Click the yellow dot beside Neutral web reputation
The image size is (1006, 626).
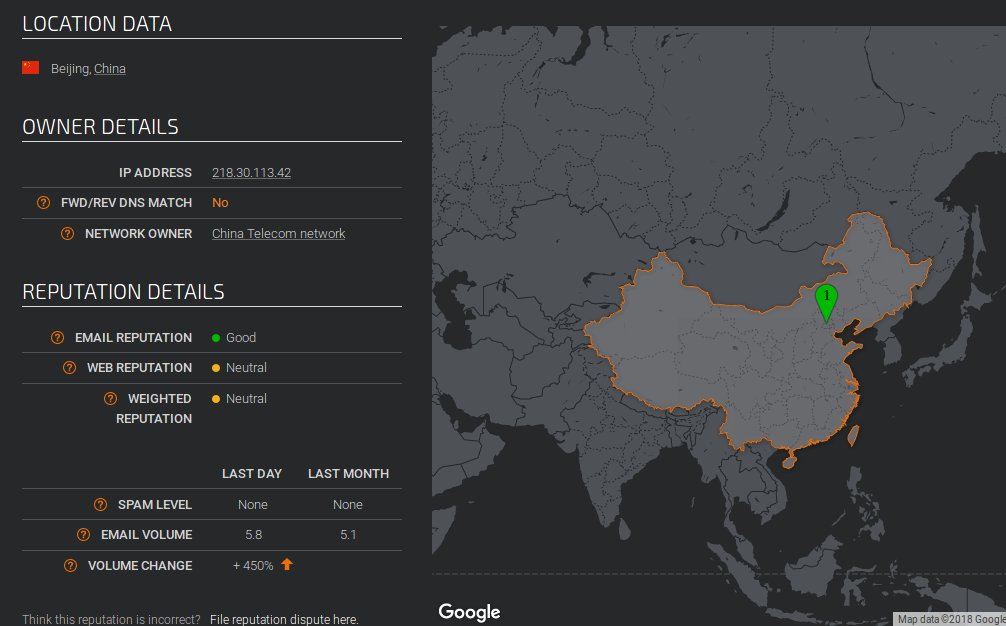coord(214,367)
